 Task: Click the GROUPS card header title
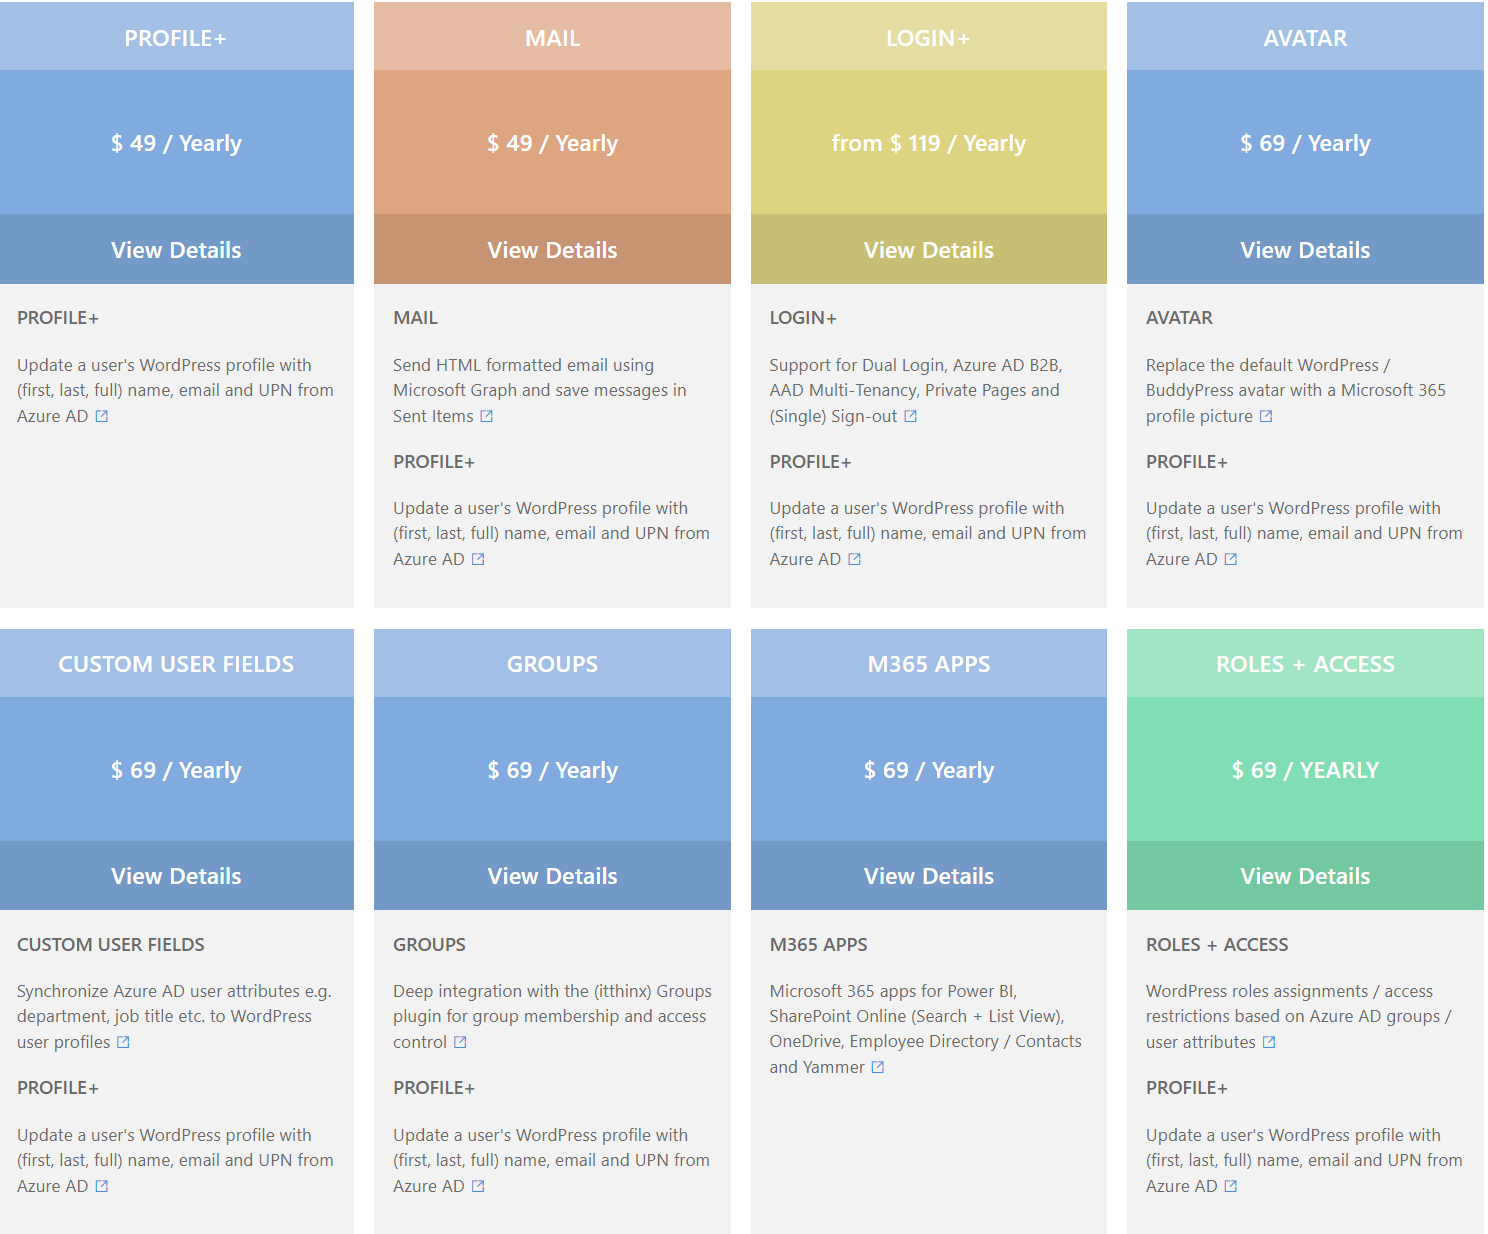(552, 664)
